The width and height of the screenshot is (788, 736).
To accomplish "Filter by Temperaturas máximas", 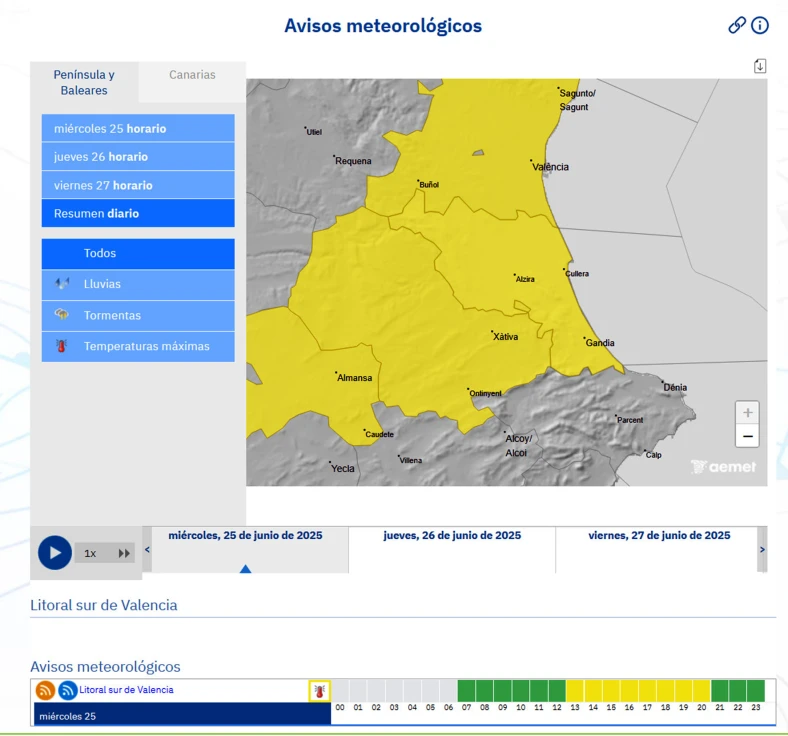I will click(138, 346).
